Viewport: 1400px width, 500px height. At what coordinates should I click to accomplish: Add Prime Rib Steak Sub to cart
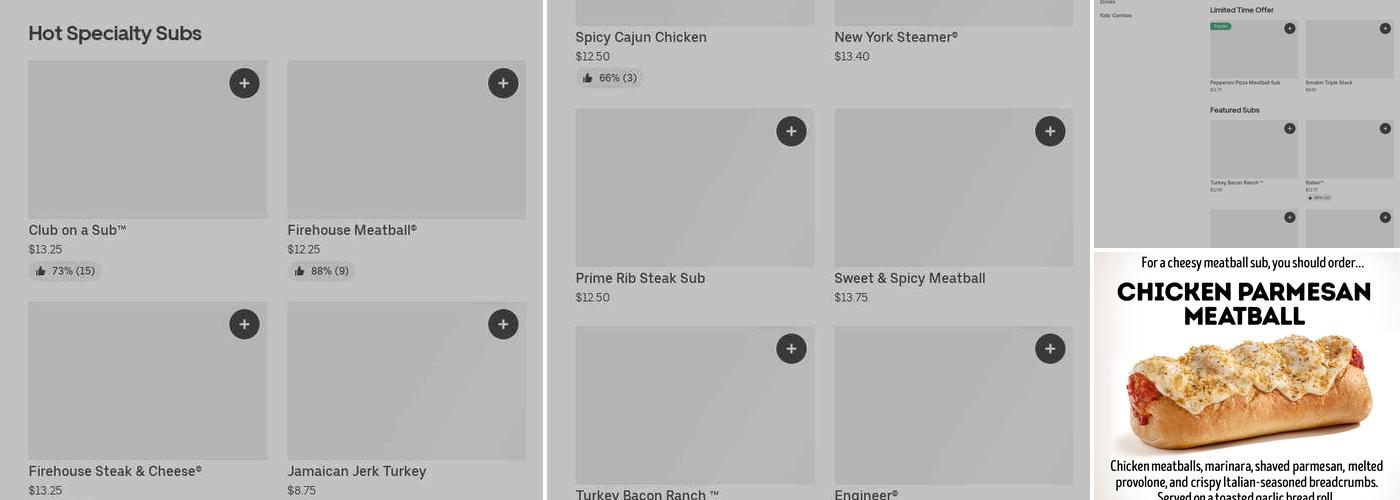coord(791,131)
